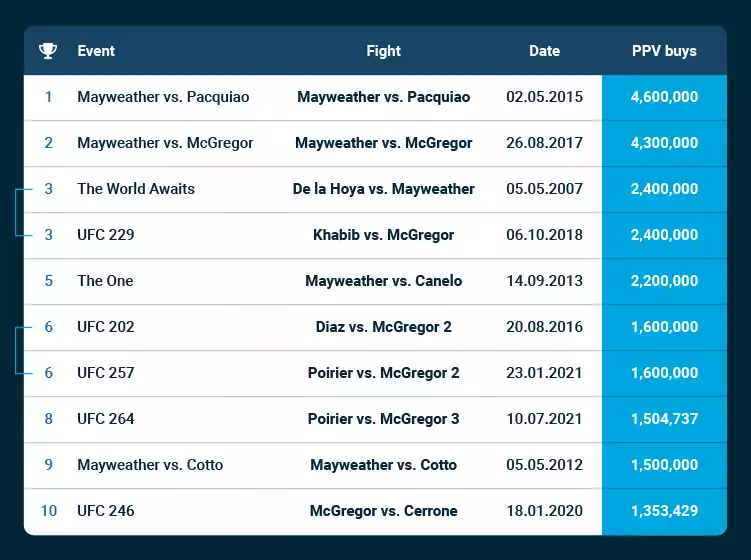Image resolution: width=751 pixels, height=560 pixels.
Task: Click the date 05.05.2012
Action: [x=545, y=465]
